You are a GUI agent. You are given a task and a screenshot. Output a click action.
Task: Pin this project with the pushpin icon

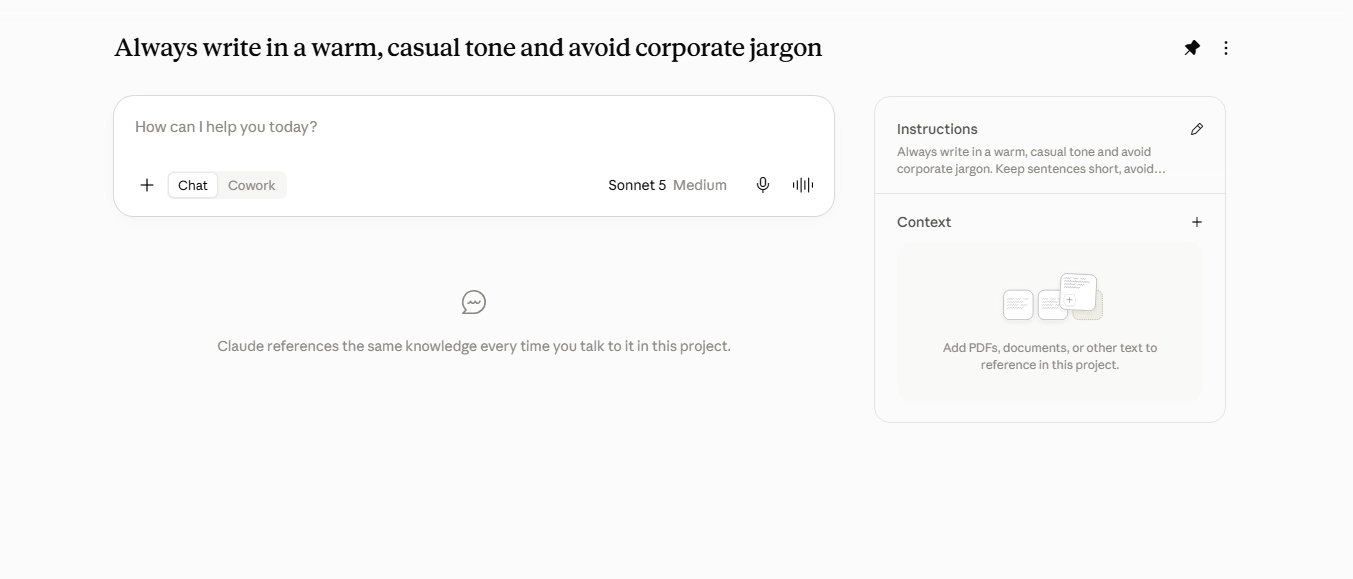[x=1192, y=48]
